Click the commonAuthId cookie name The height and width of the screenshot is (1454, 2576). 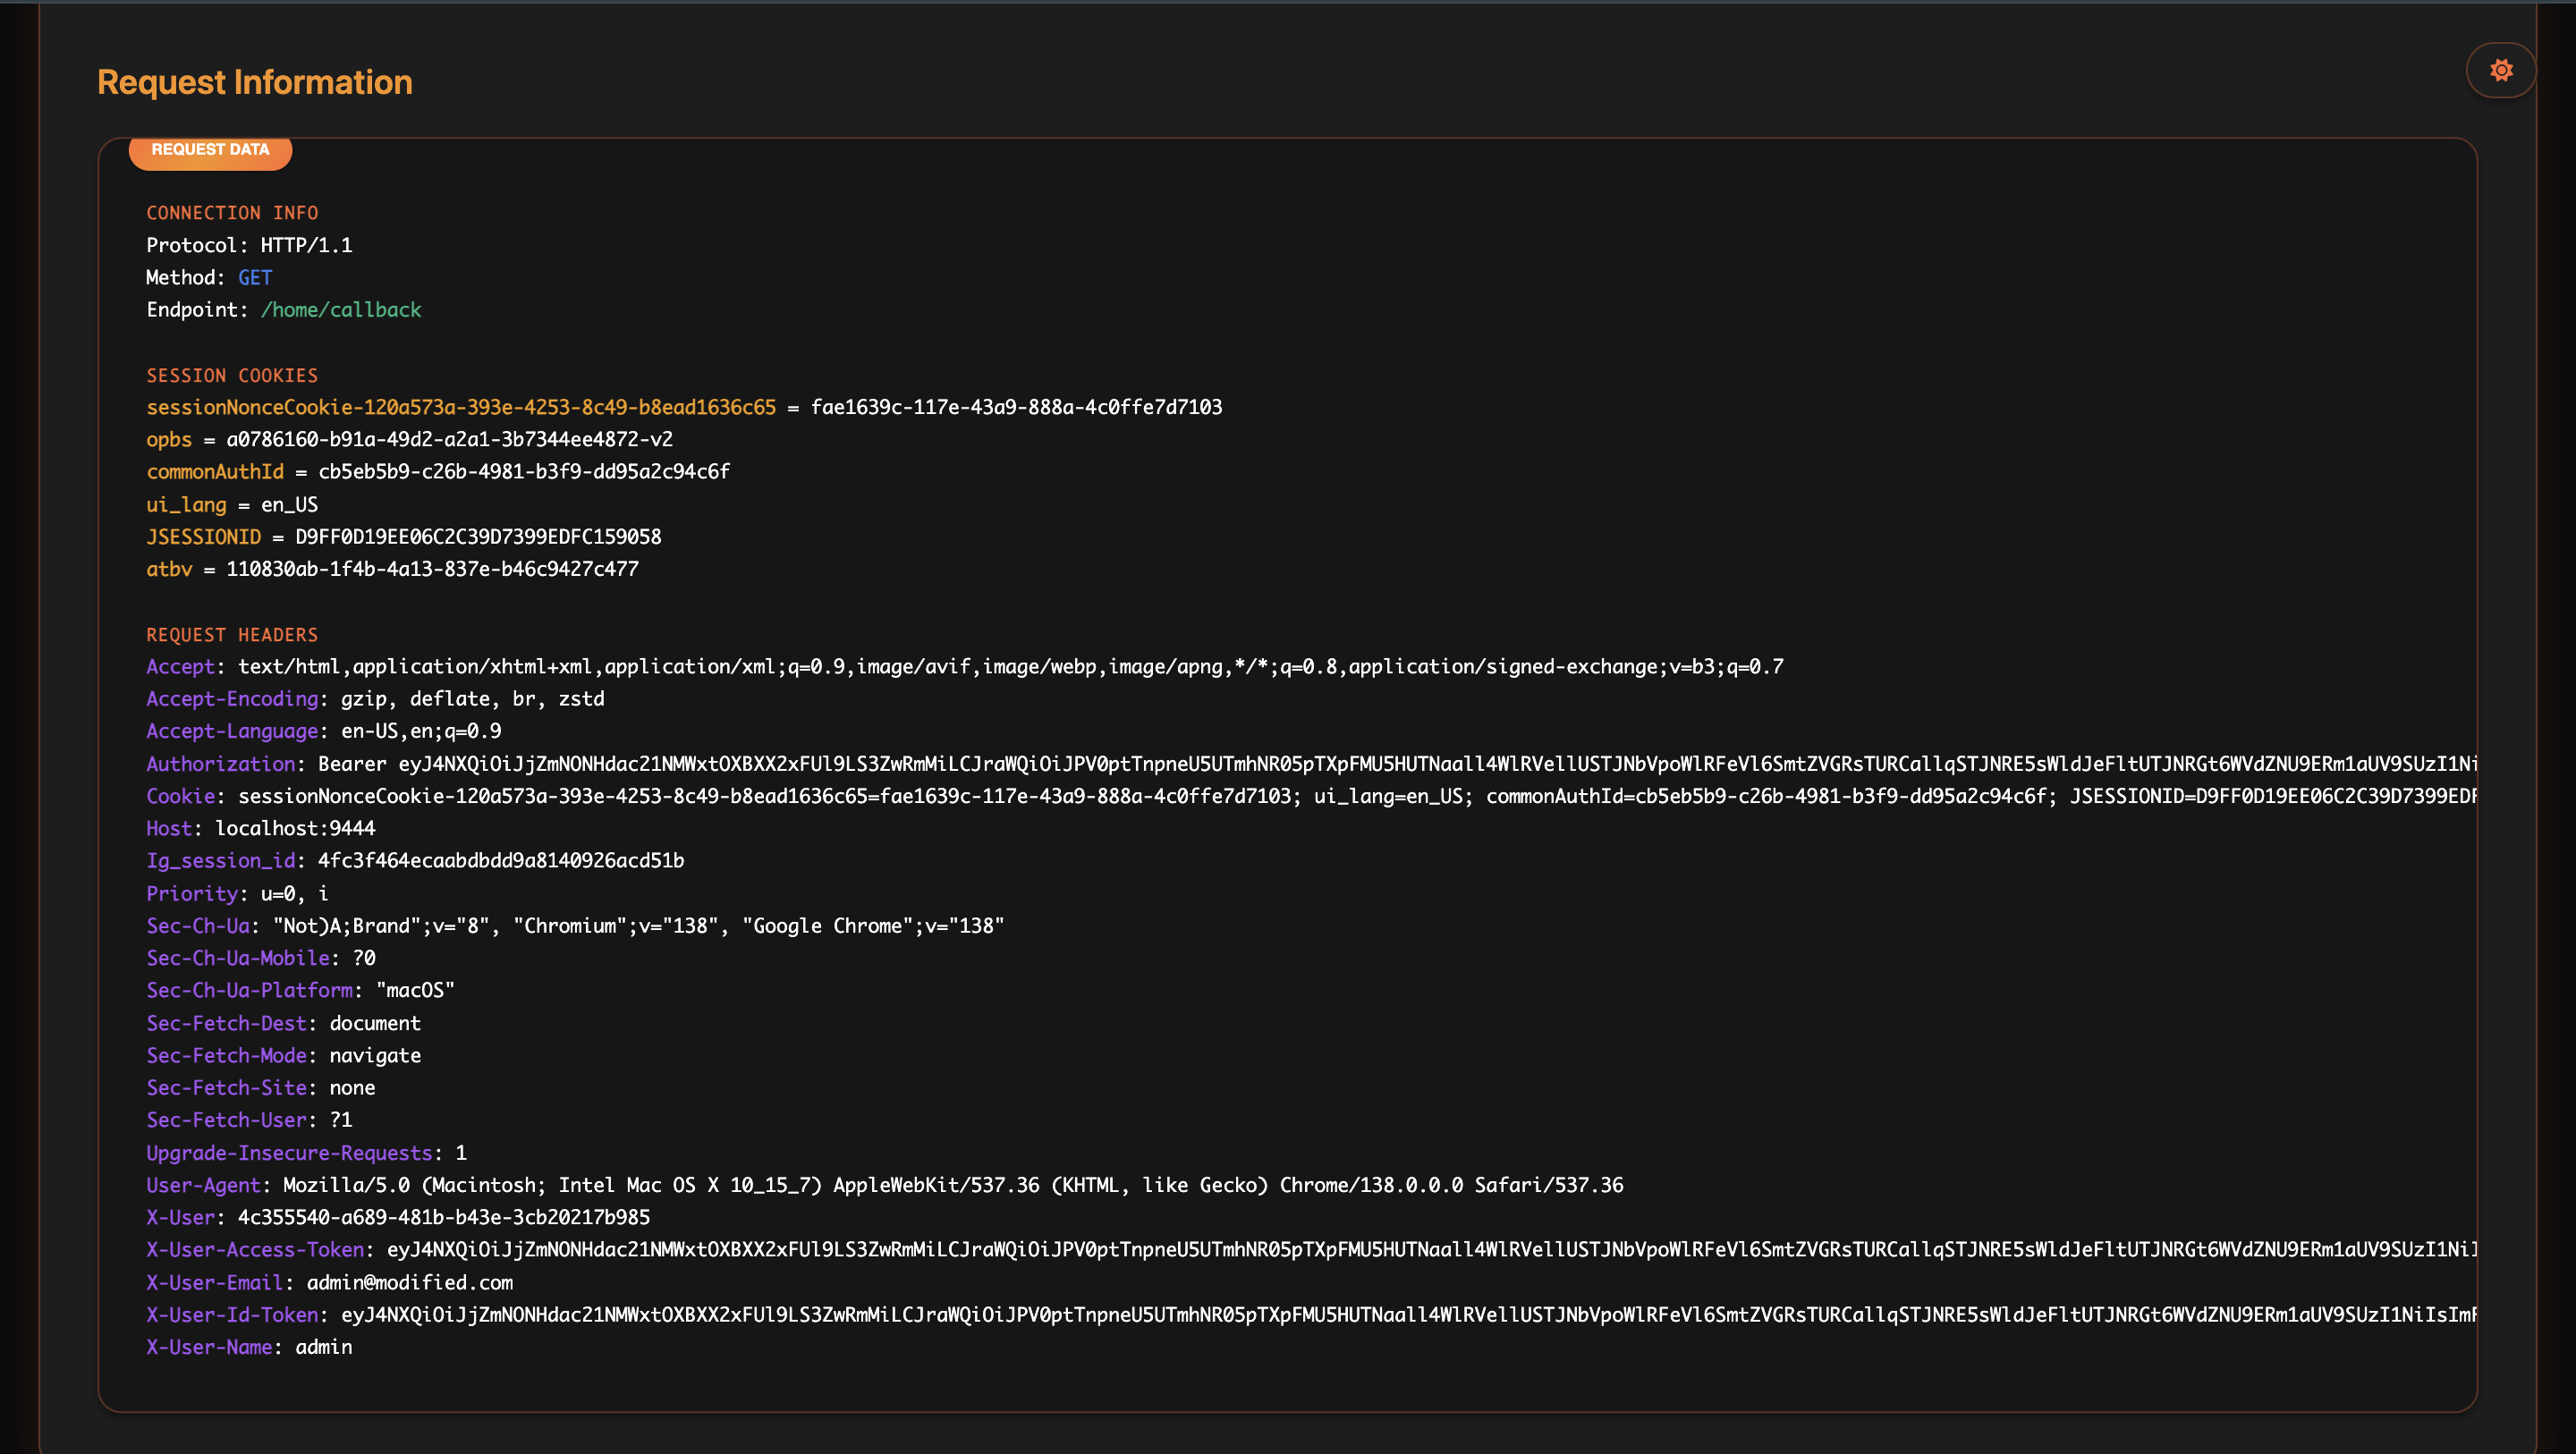click(215, 472)
